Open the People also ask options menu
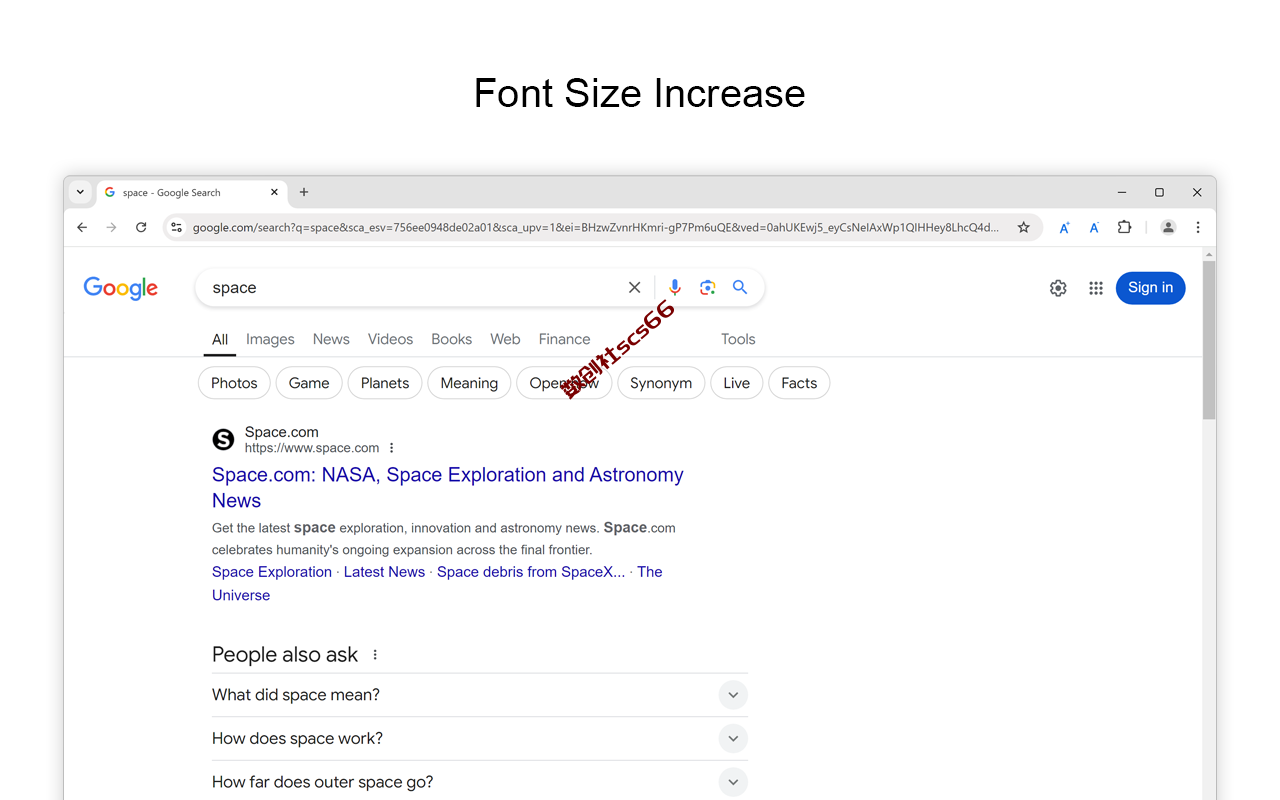This screenshot has height=800, width=1280. tap(375, 655)
